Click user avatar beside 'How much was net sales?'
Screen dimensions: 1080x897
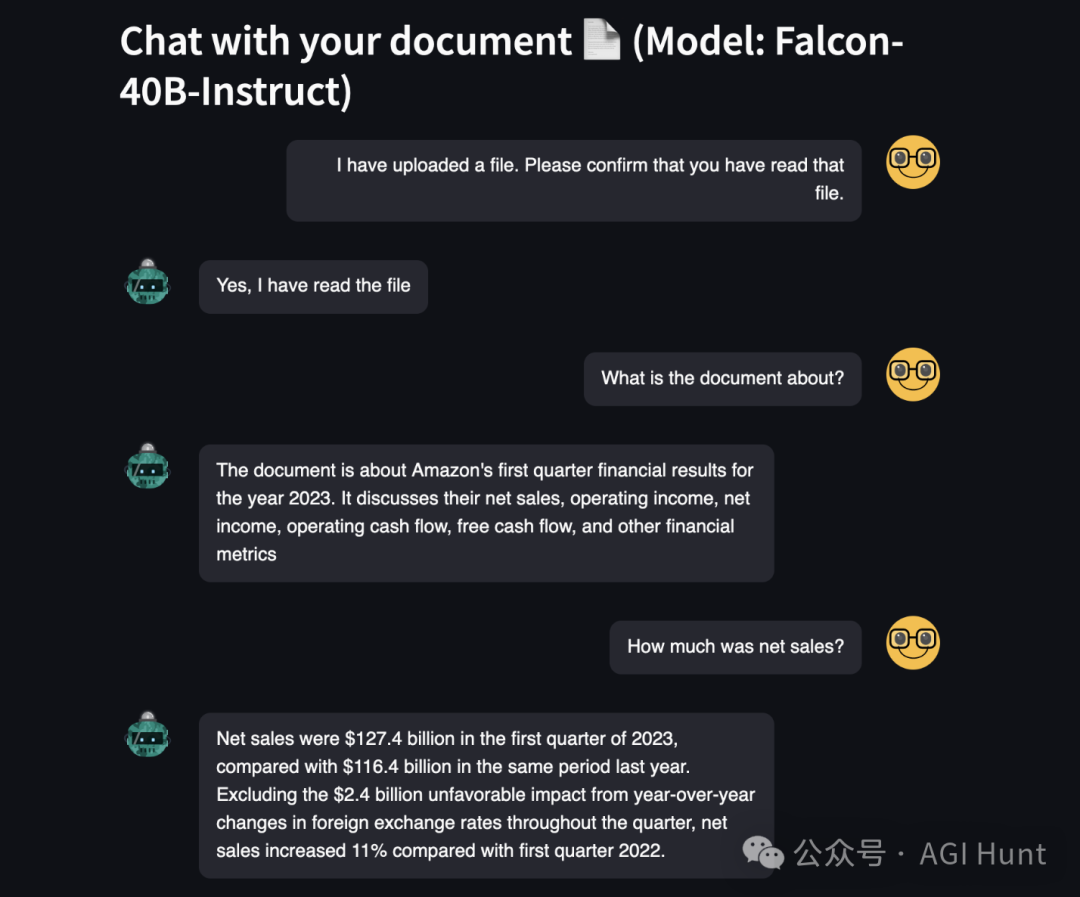click(x=912, y=642)
